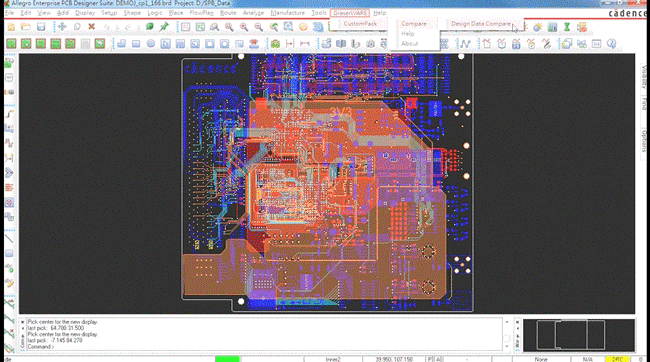Click the New file icon
Screen dimensions: 650x362
11,27
